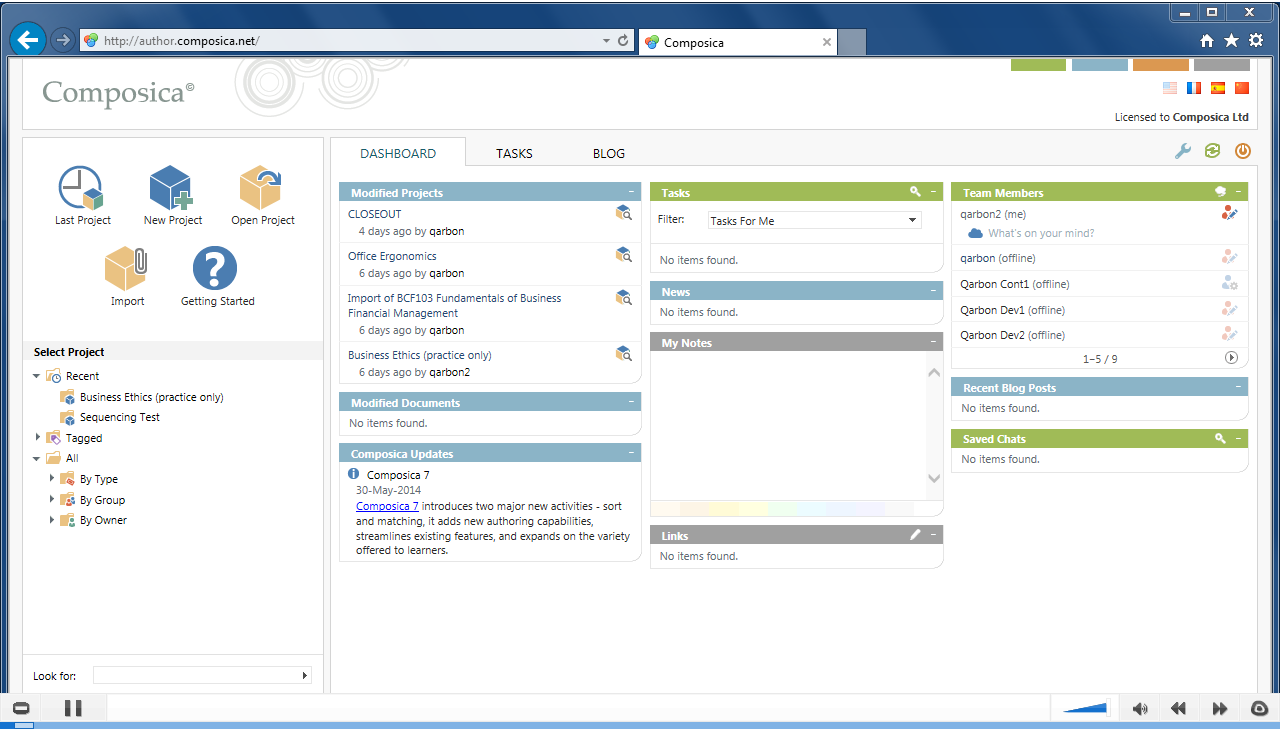Viewport: 1280px width, 730px height.
Task: Select the US English flag
Action: coord(1170,88)
